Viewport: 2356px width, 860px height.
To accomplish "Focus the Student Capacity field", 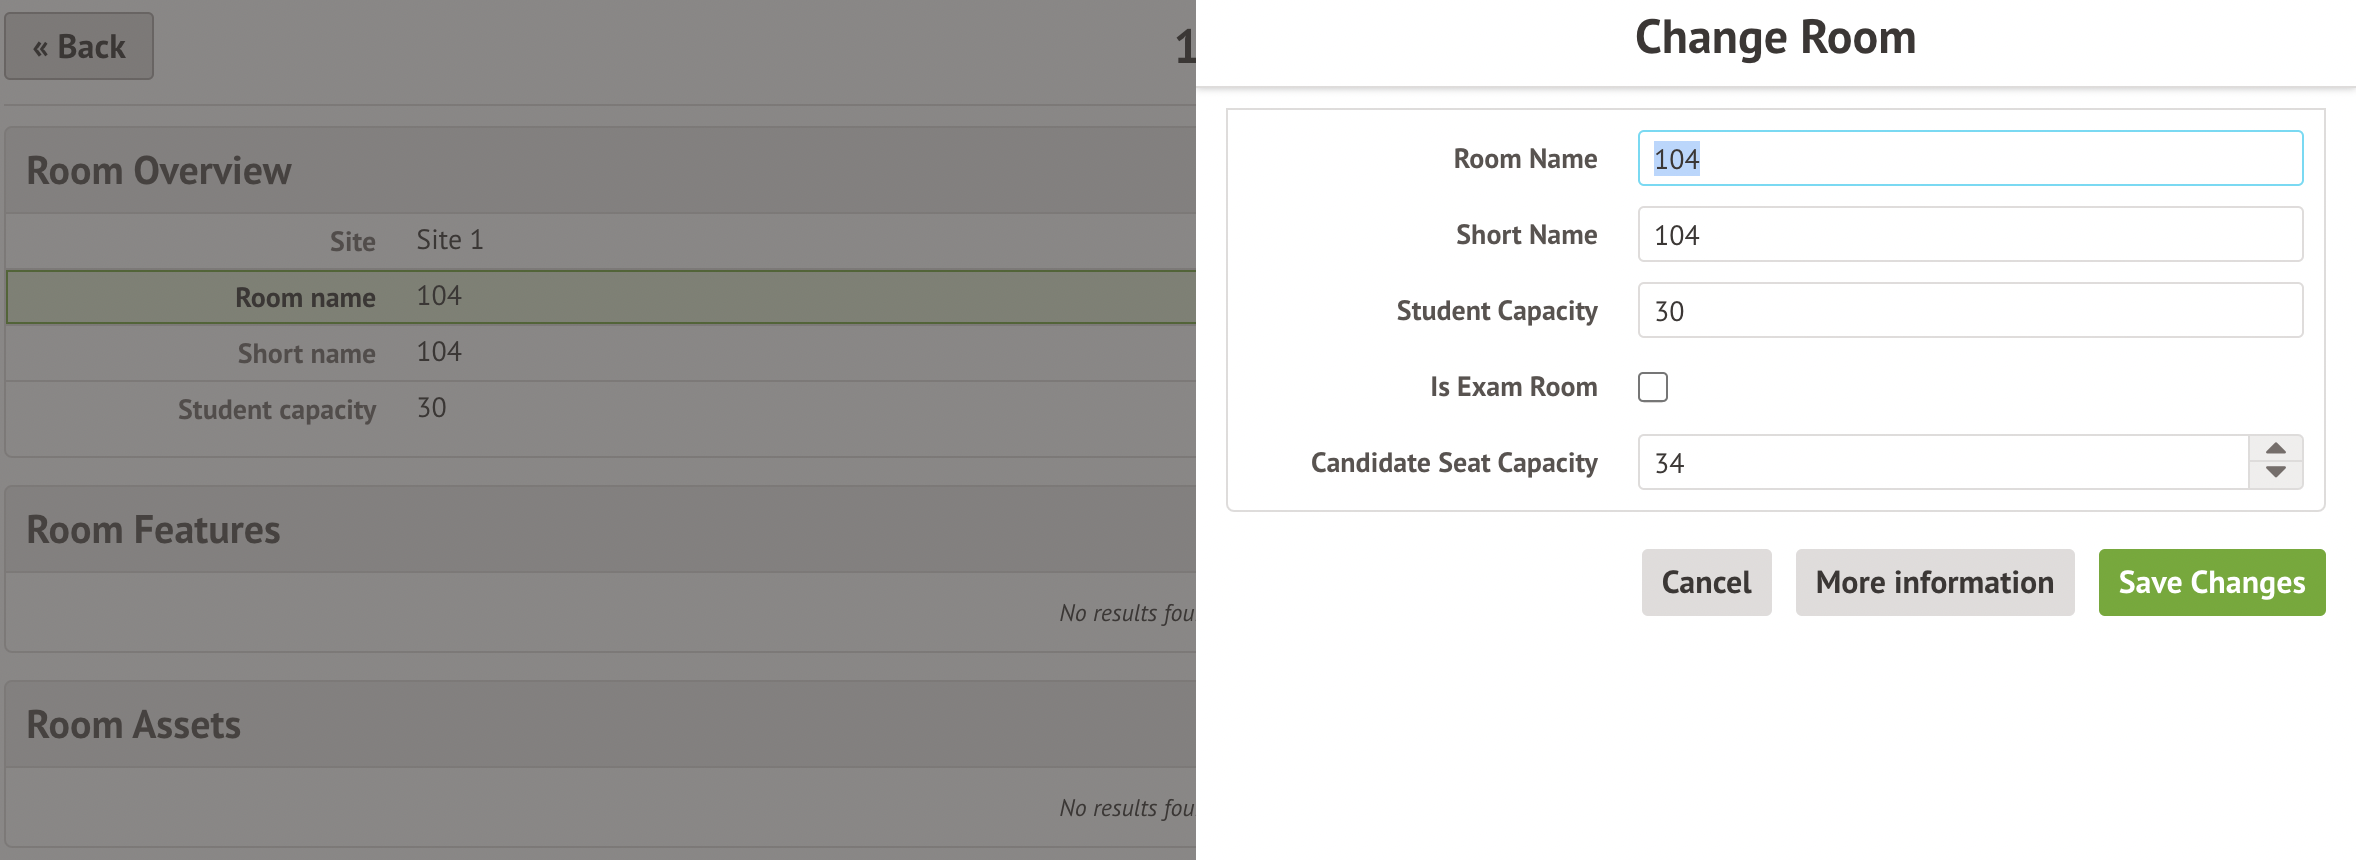I will [x=1970, y=311].
